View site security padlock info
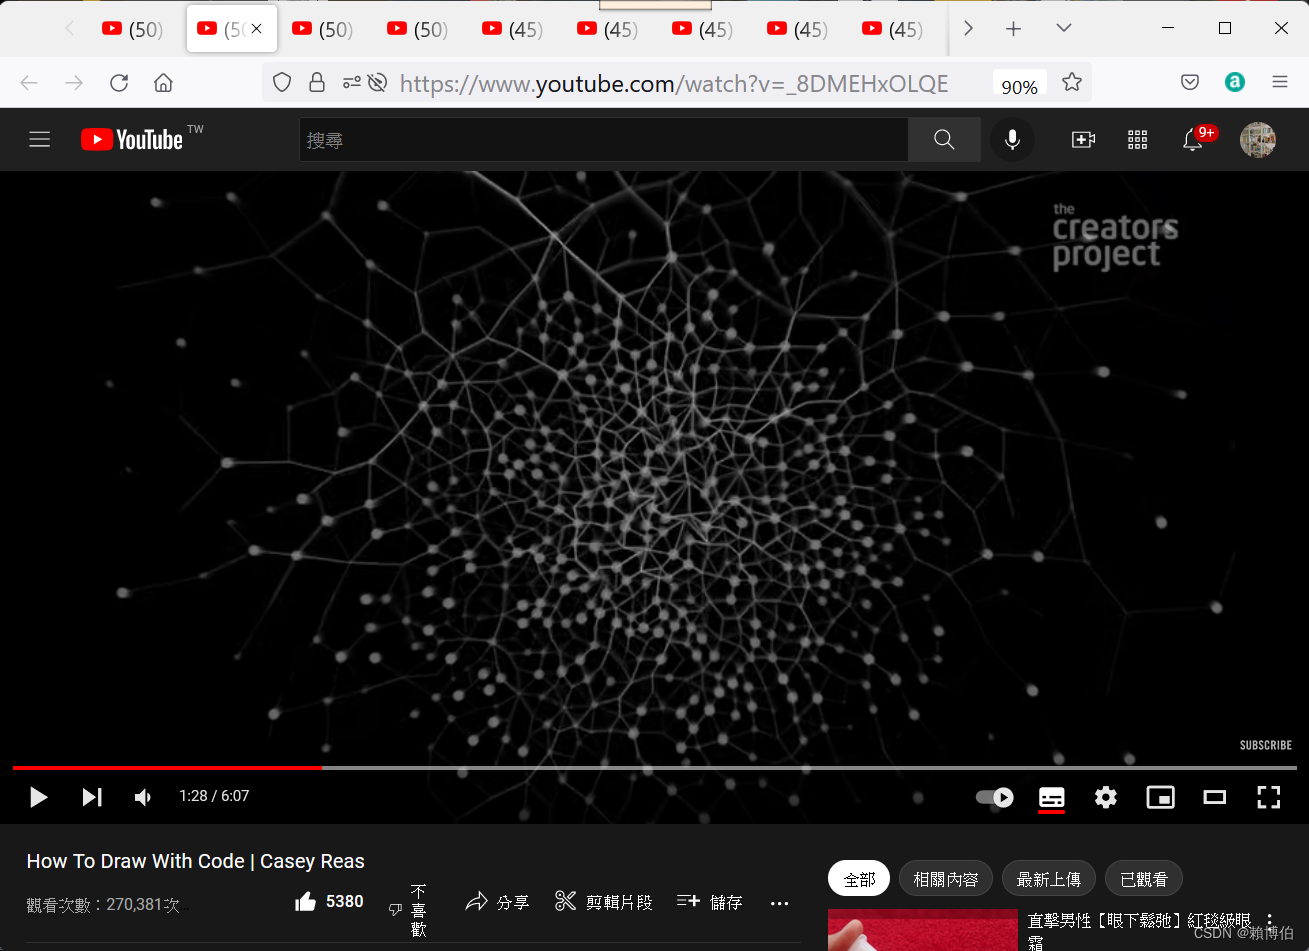 click(x=317, y=83)
